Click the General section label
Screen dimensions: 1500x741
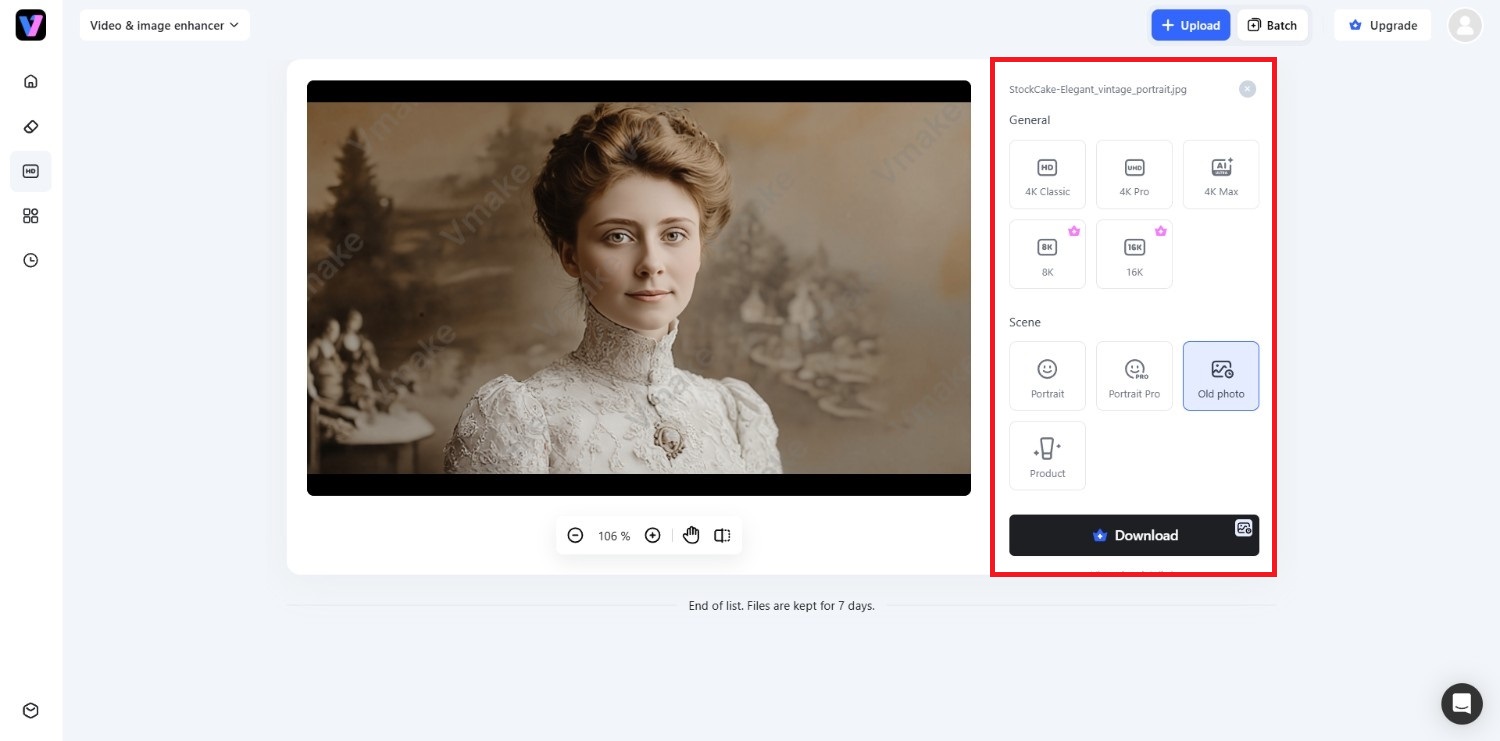point(1029,120)
